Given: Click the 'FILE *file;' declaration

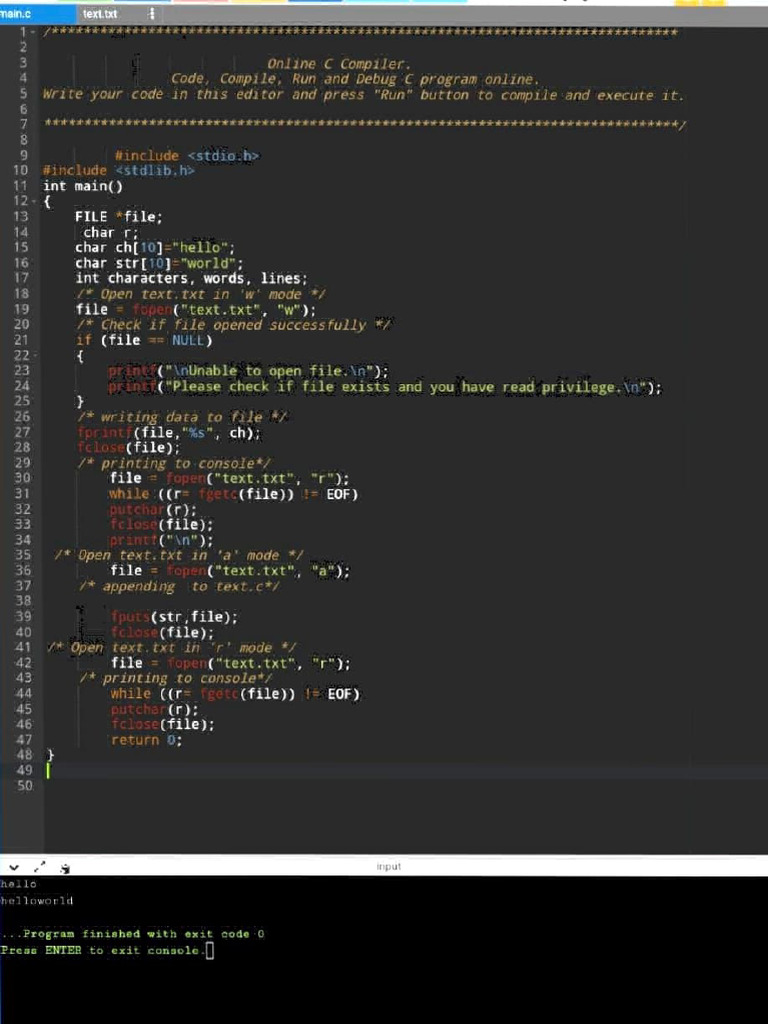Looking at the screenshot, I should click(118, 216).
